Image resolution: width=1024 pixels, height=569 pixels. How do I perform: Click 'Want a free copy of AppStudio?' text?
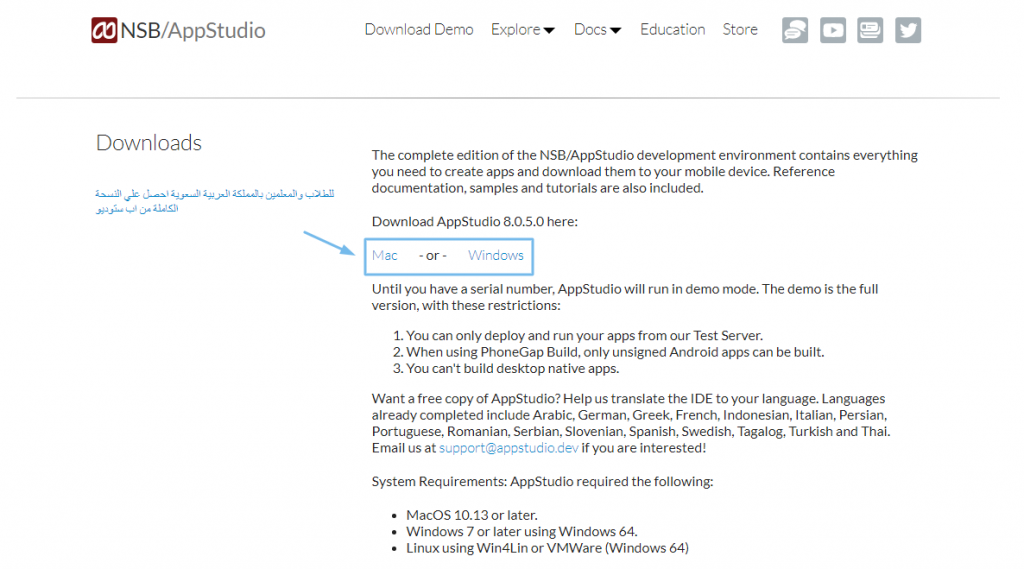[x=466, y=398]
